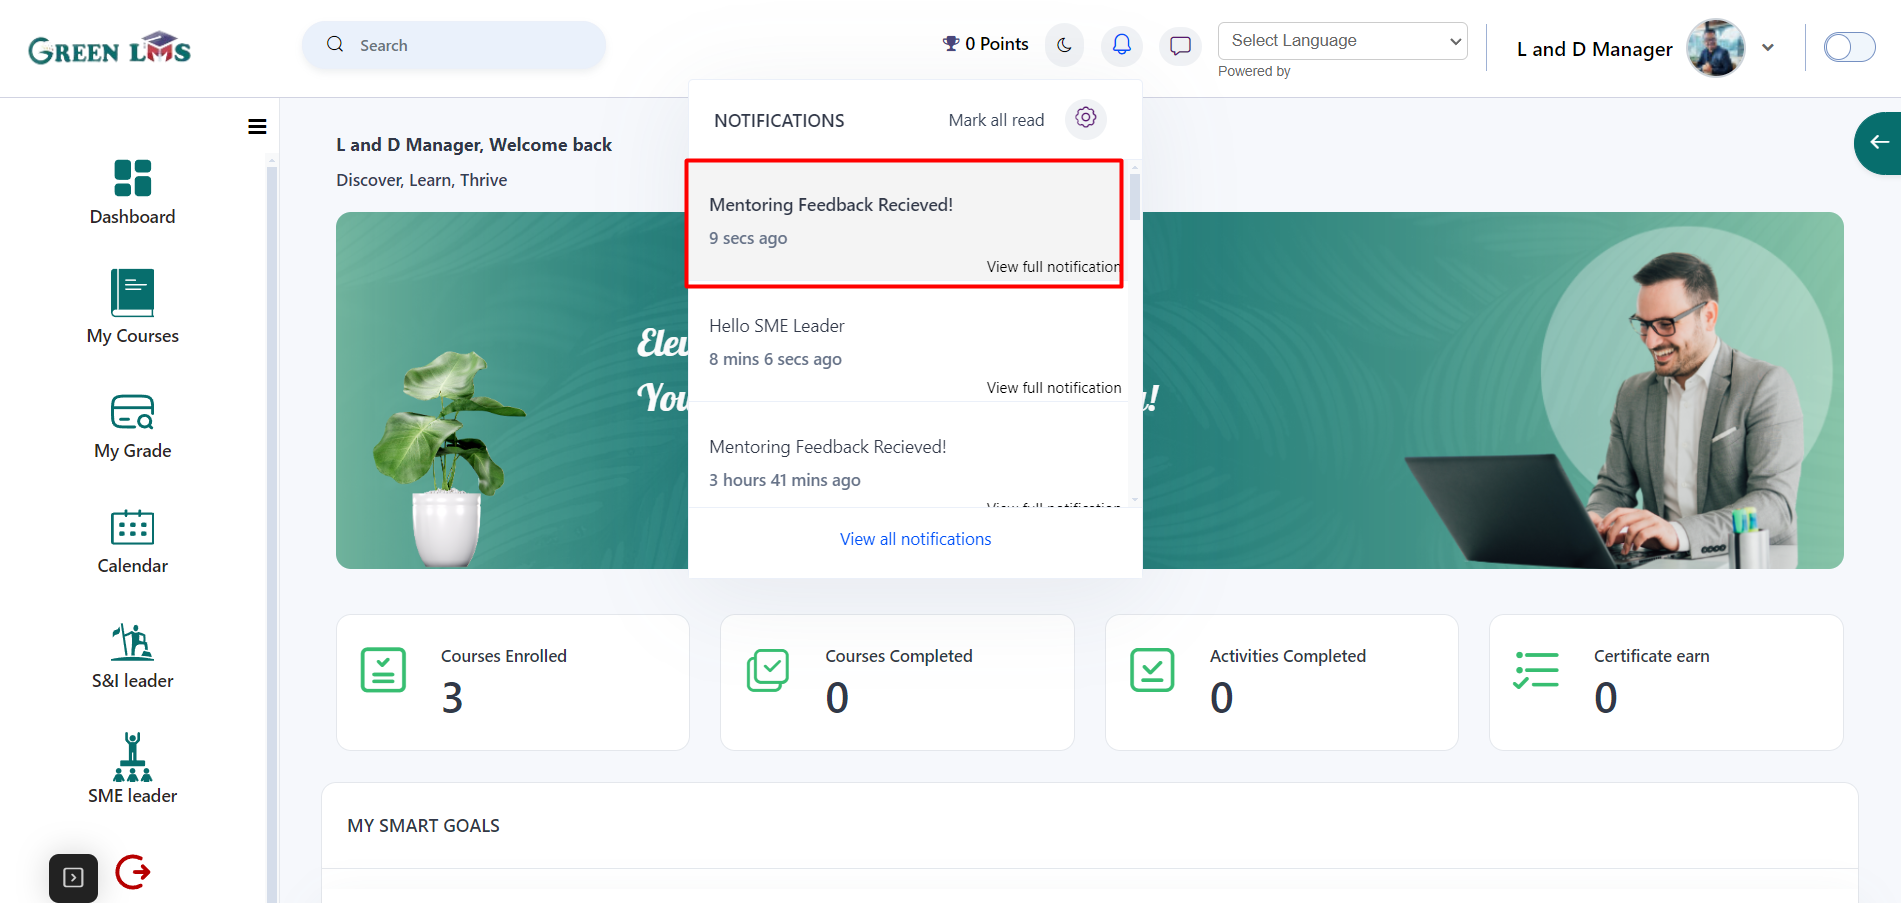Open the S&I leader icon

132,642
